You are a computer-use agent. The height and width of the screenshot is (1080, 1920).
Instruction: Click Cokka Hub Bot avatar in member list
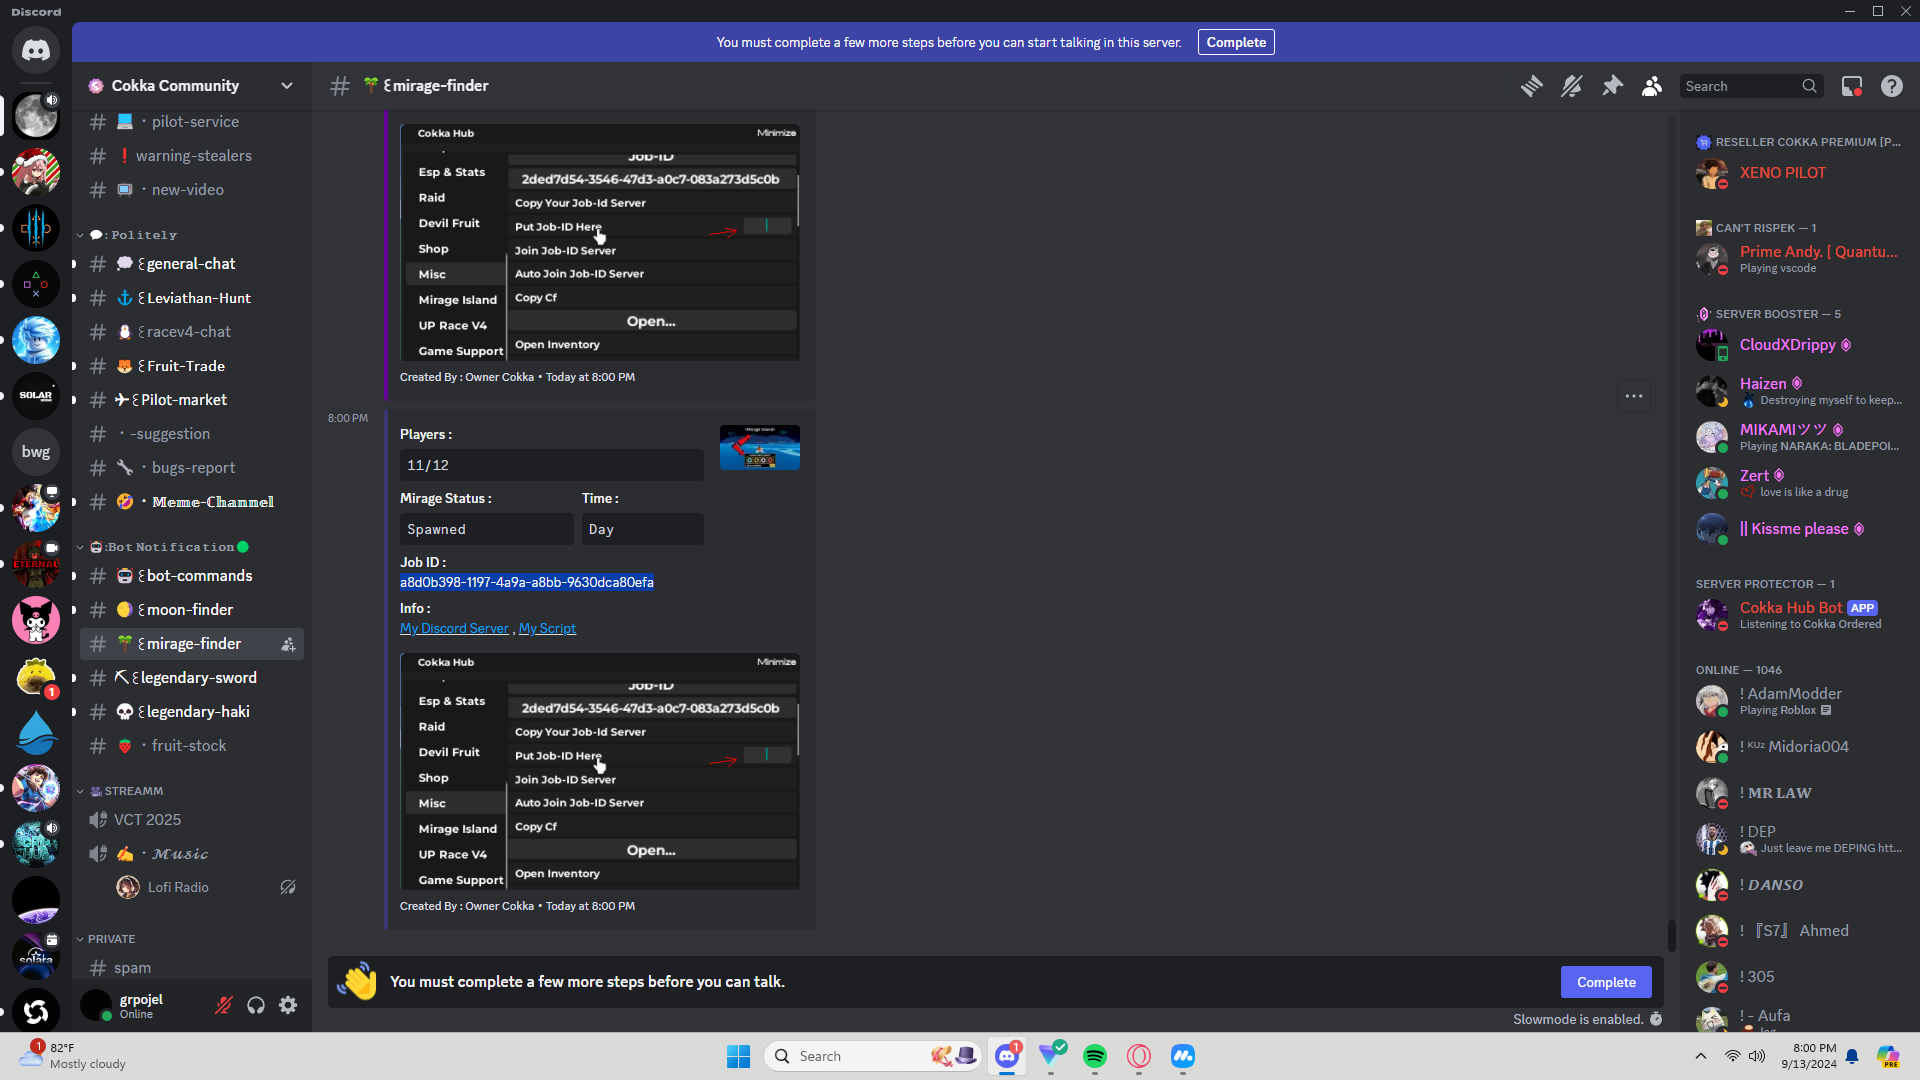[x=1711, y=614]
